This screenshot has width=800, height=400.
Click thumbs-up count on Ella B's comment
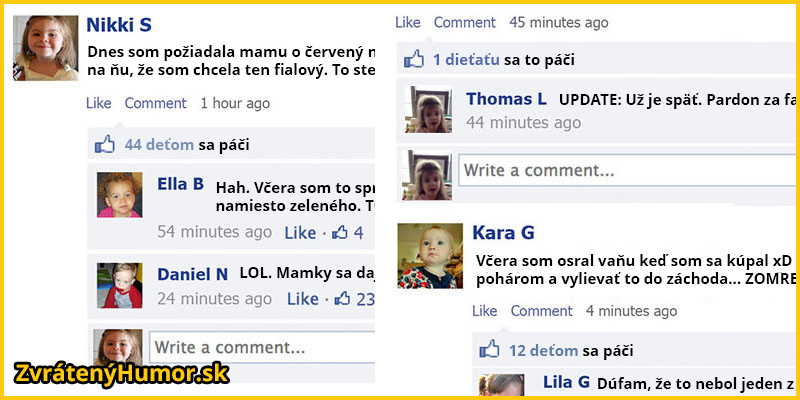347,233
